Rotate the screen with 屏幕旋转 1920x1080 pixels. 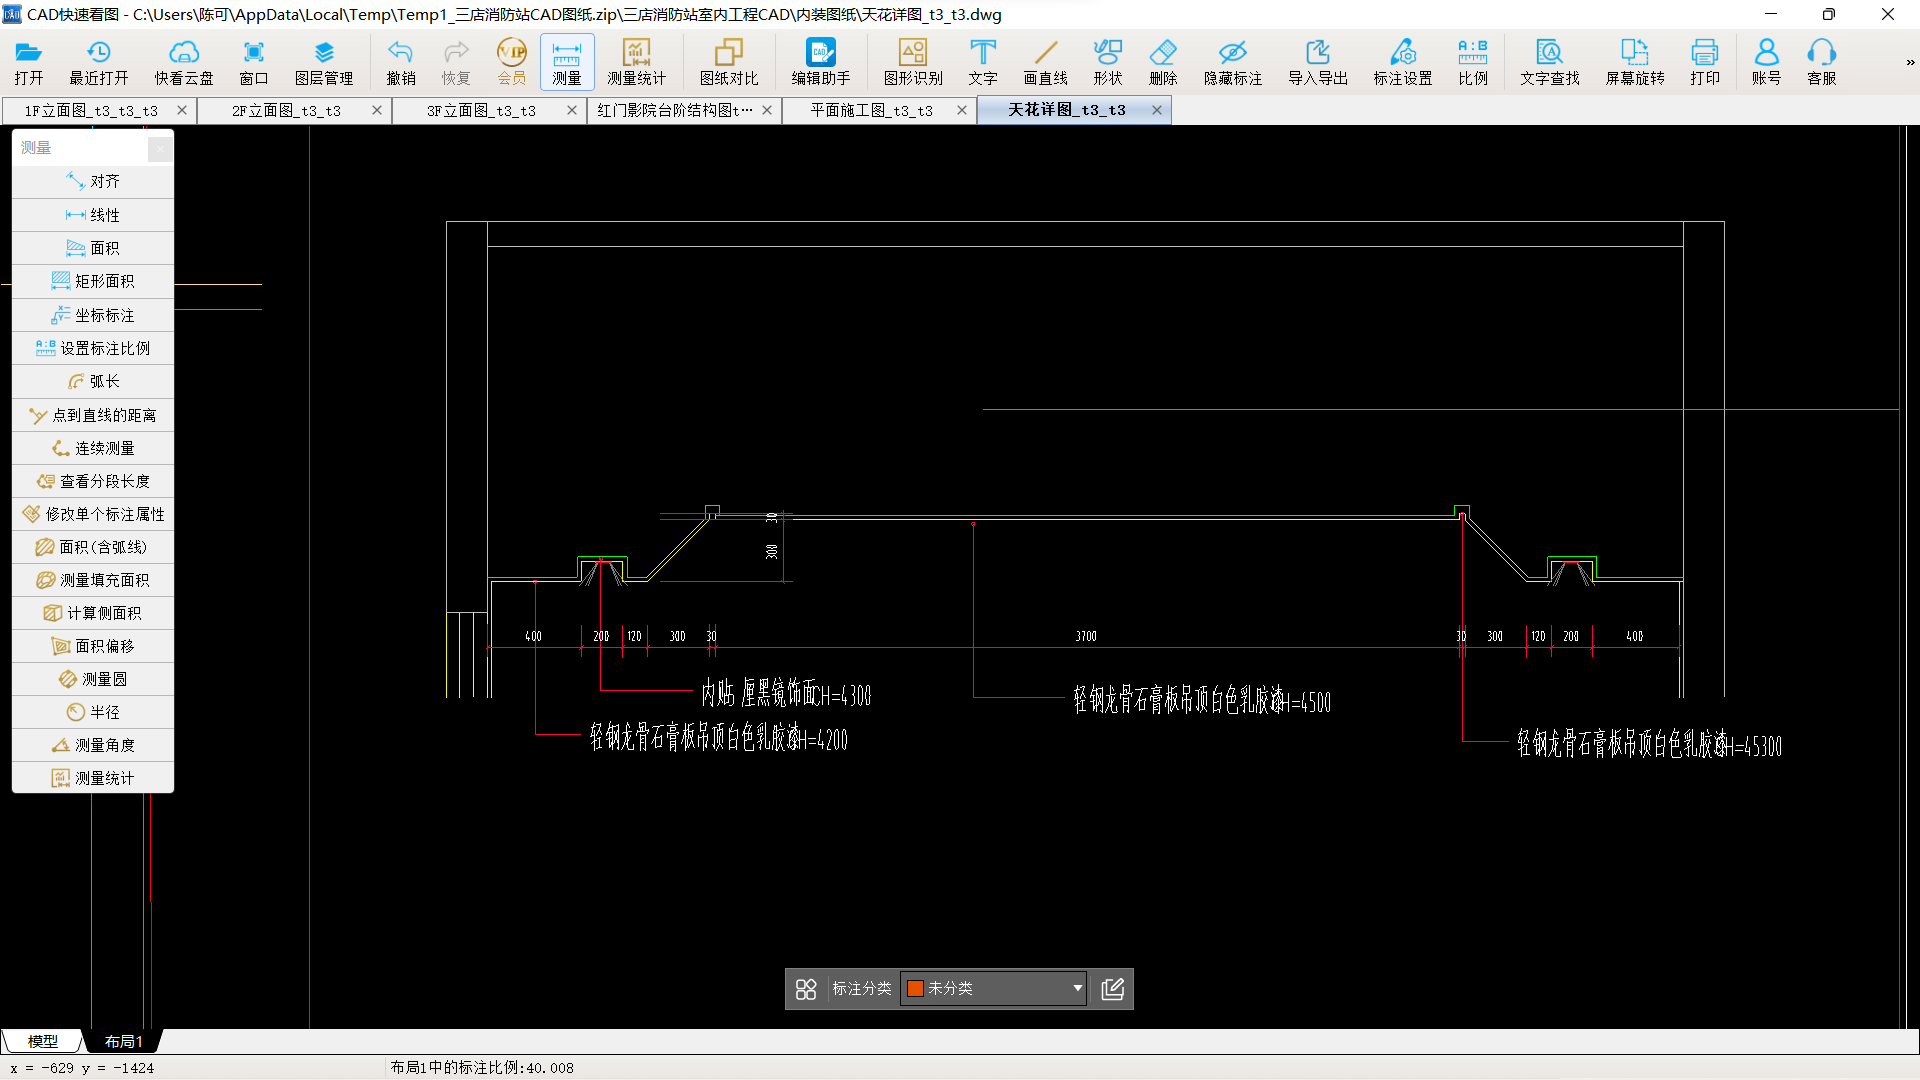point(1635,62)
